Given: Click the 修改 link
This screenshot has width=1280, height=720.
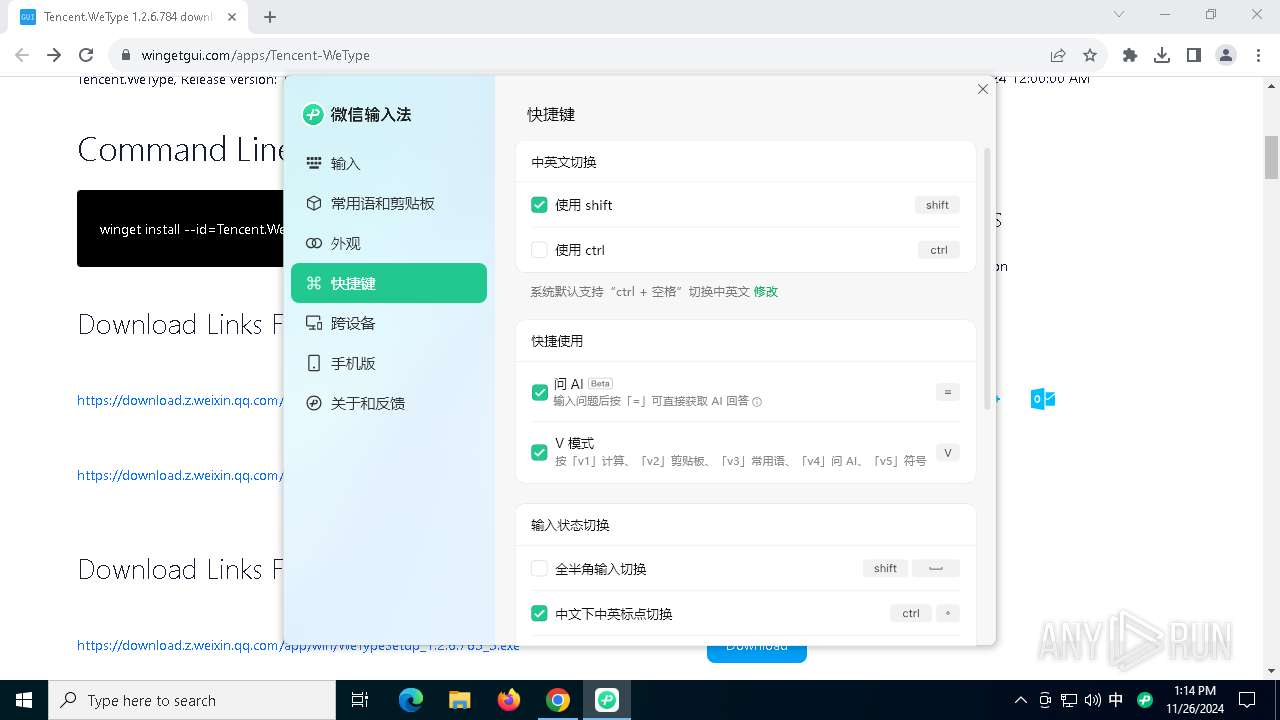Looking at the screenshot, I should [766, 292].
